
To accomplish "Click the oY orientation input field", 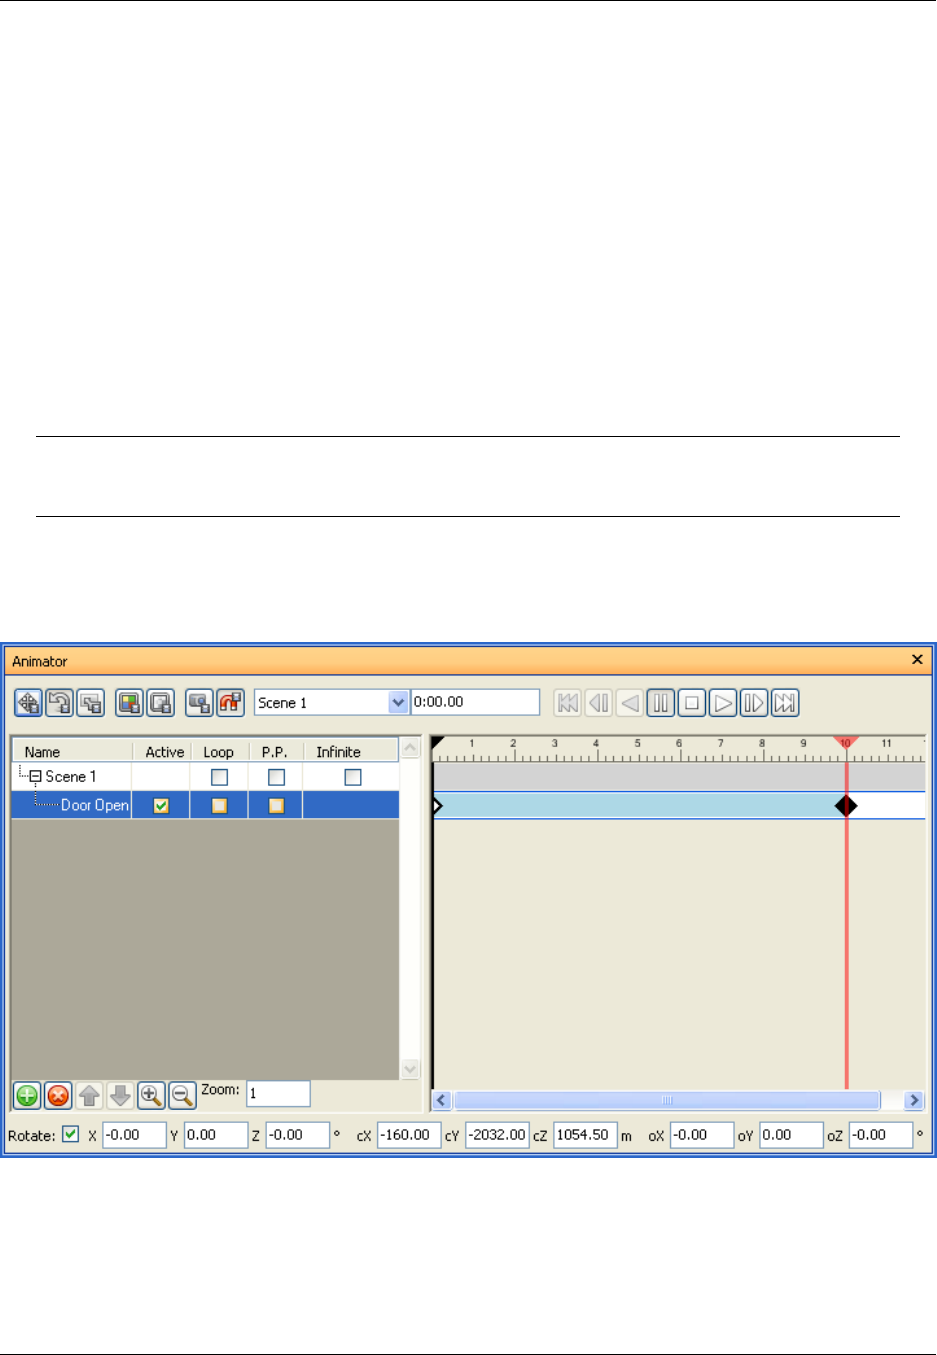I will [x=791, y=1135].
